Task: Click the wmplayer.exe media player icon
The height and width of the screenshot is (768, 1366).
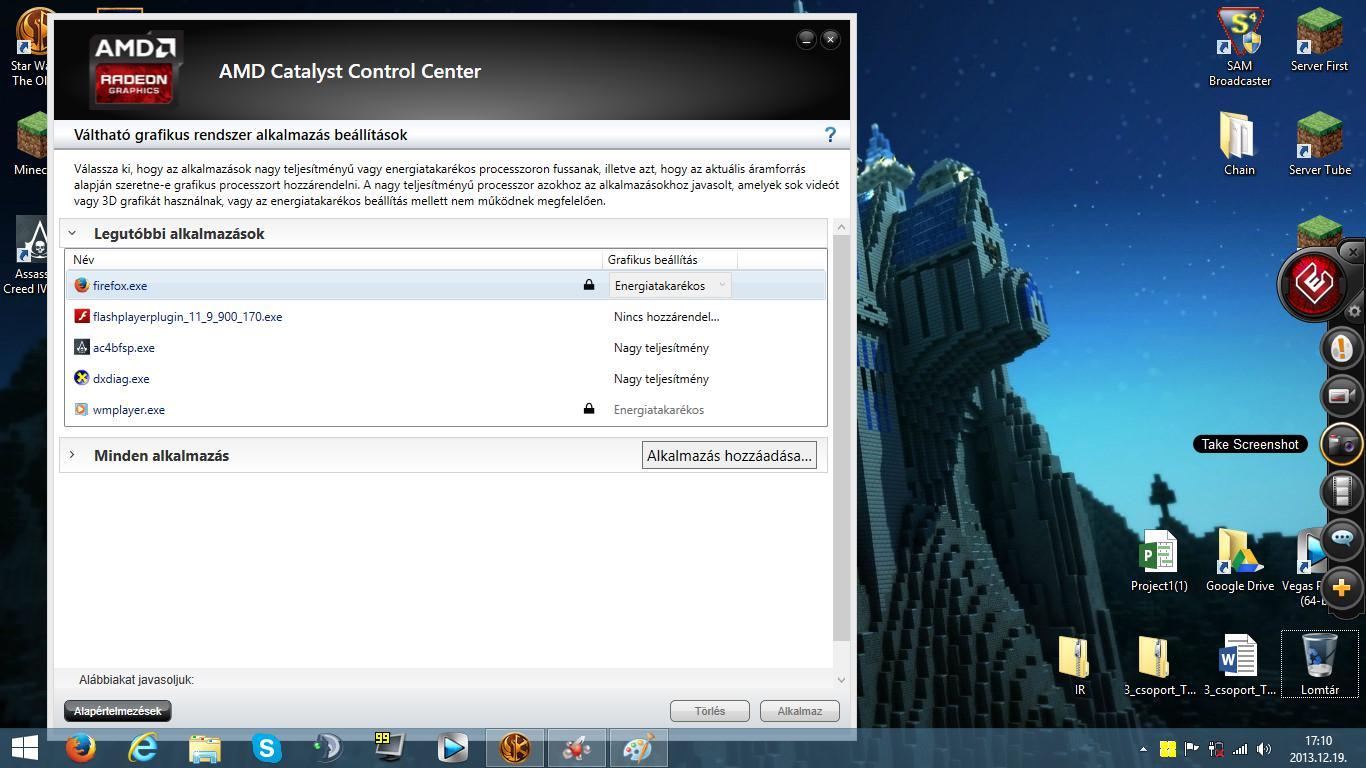Action: point(82,409)
